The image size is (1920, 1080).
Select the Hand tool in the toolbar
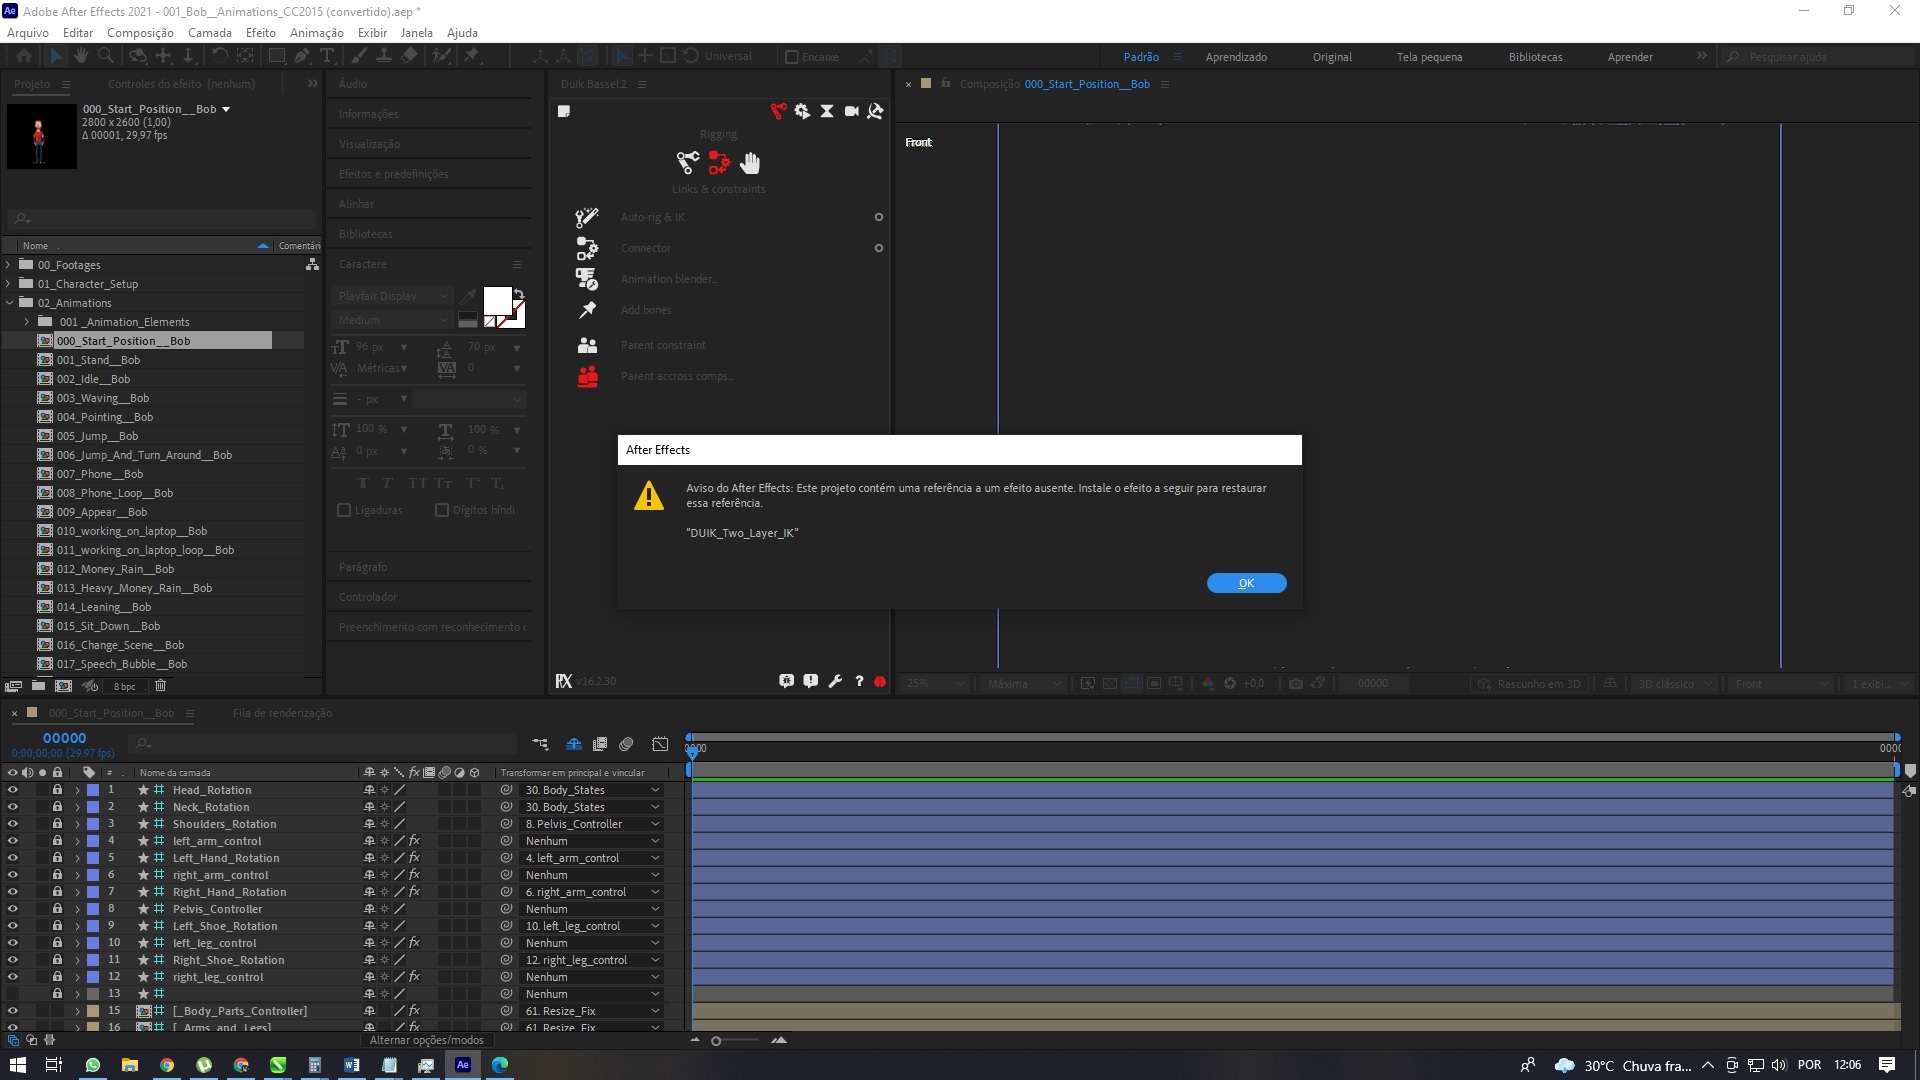80,56
